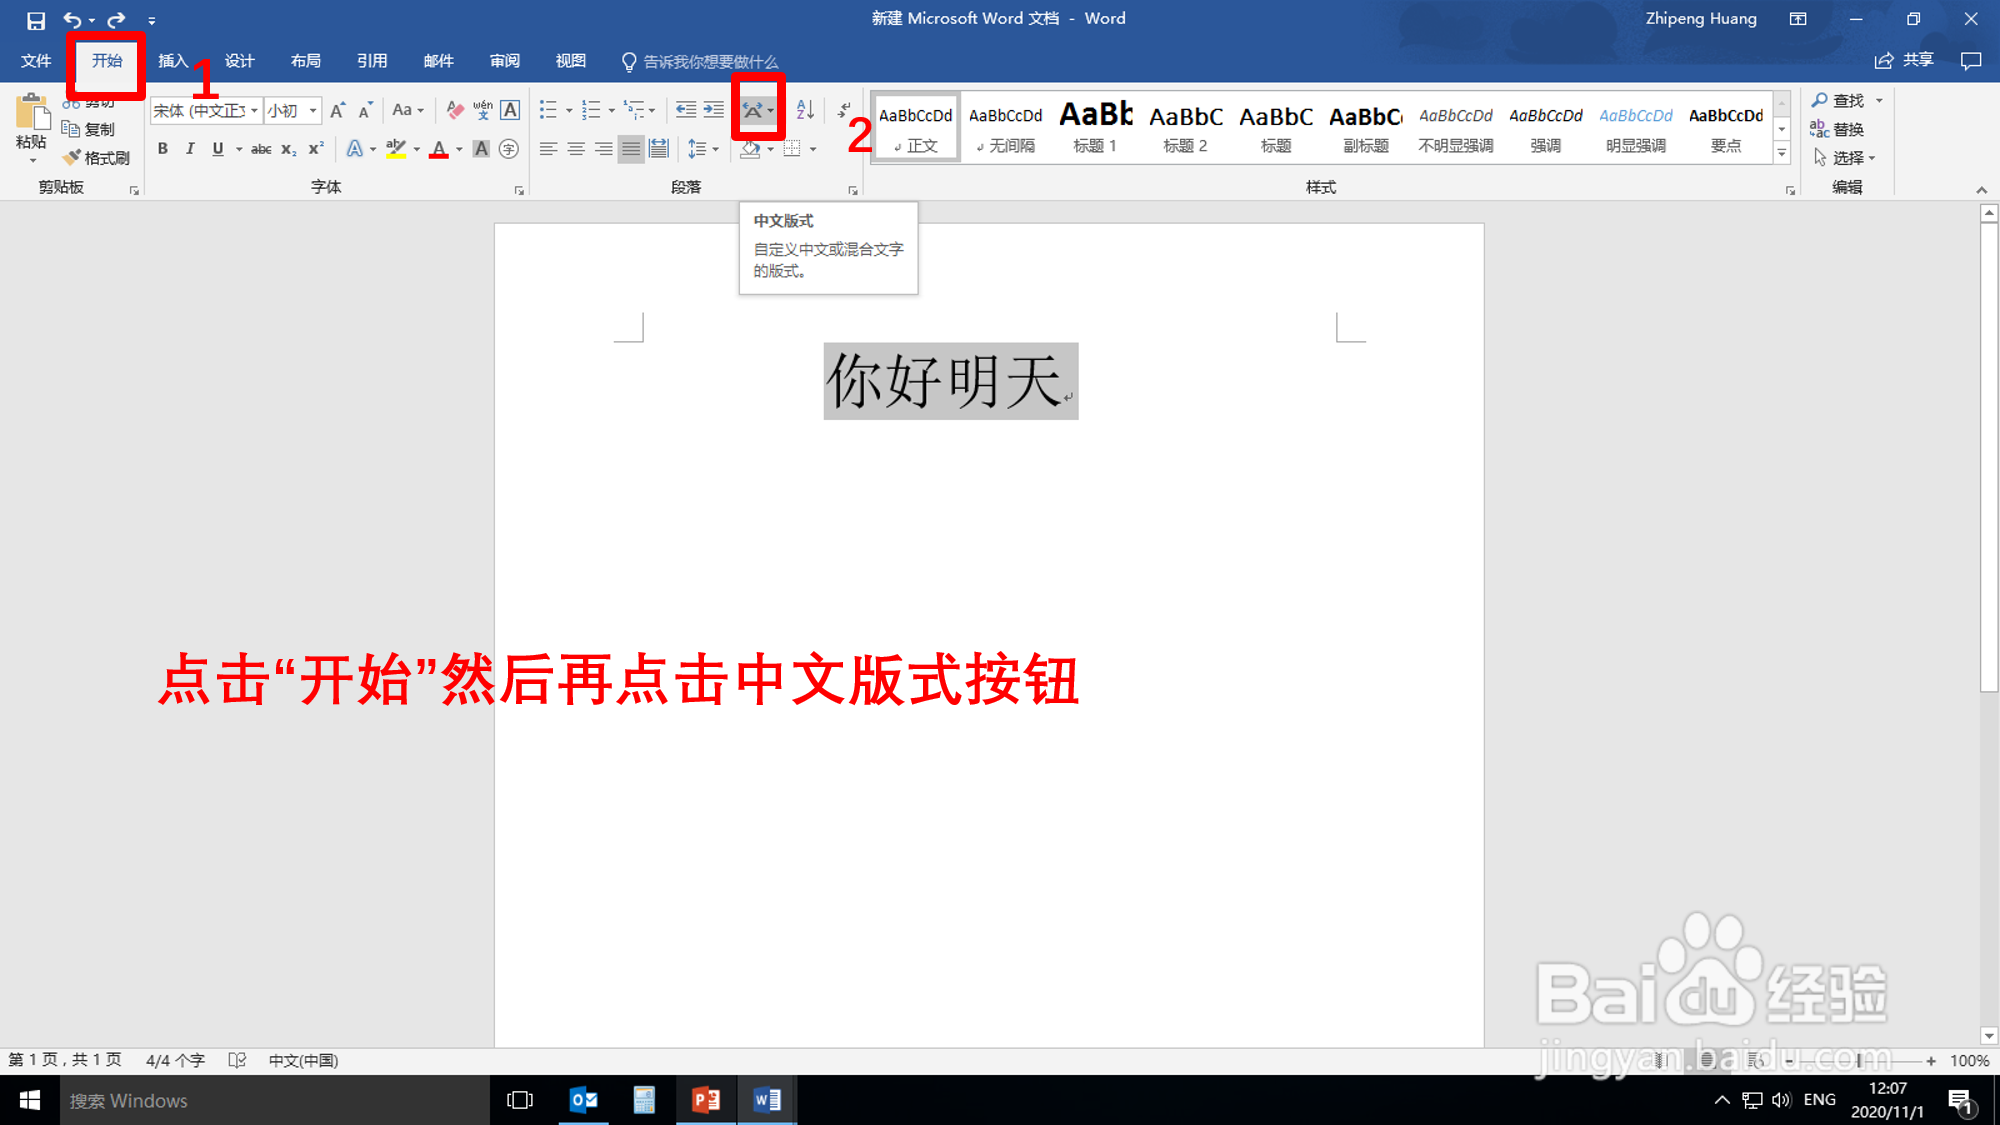The height and width of the screenshot is (1125, 2000).
Task: Click the enclosed character (字) icon
Action: click(509, 150)
